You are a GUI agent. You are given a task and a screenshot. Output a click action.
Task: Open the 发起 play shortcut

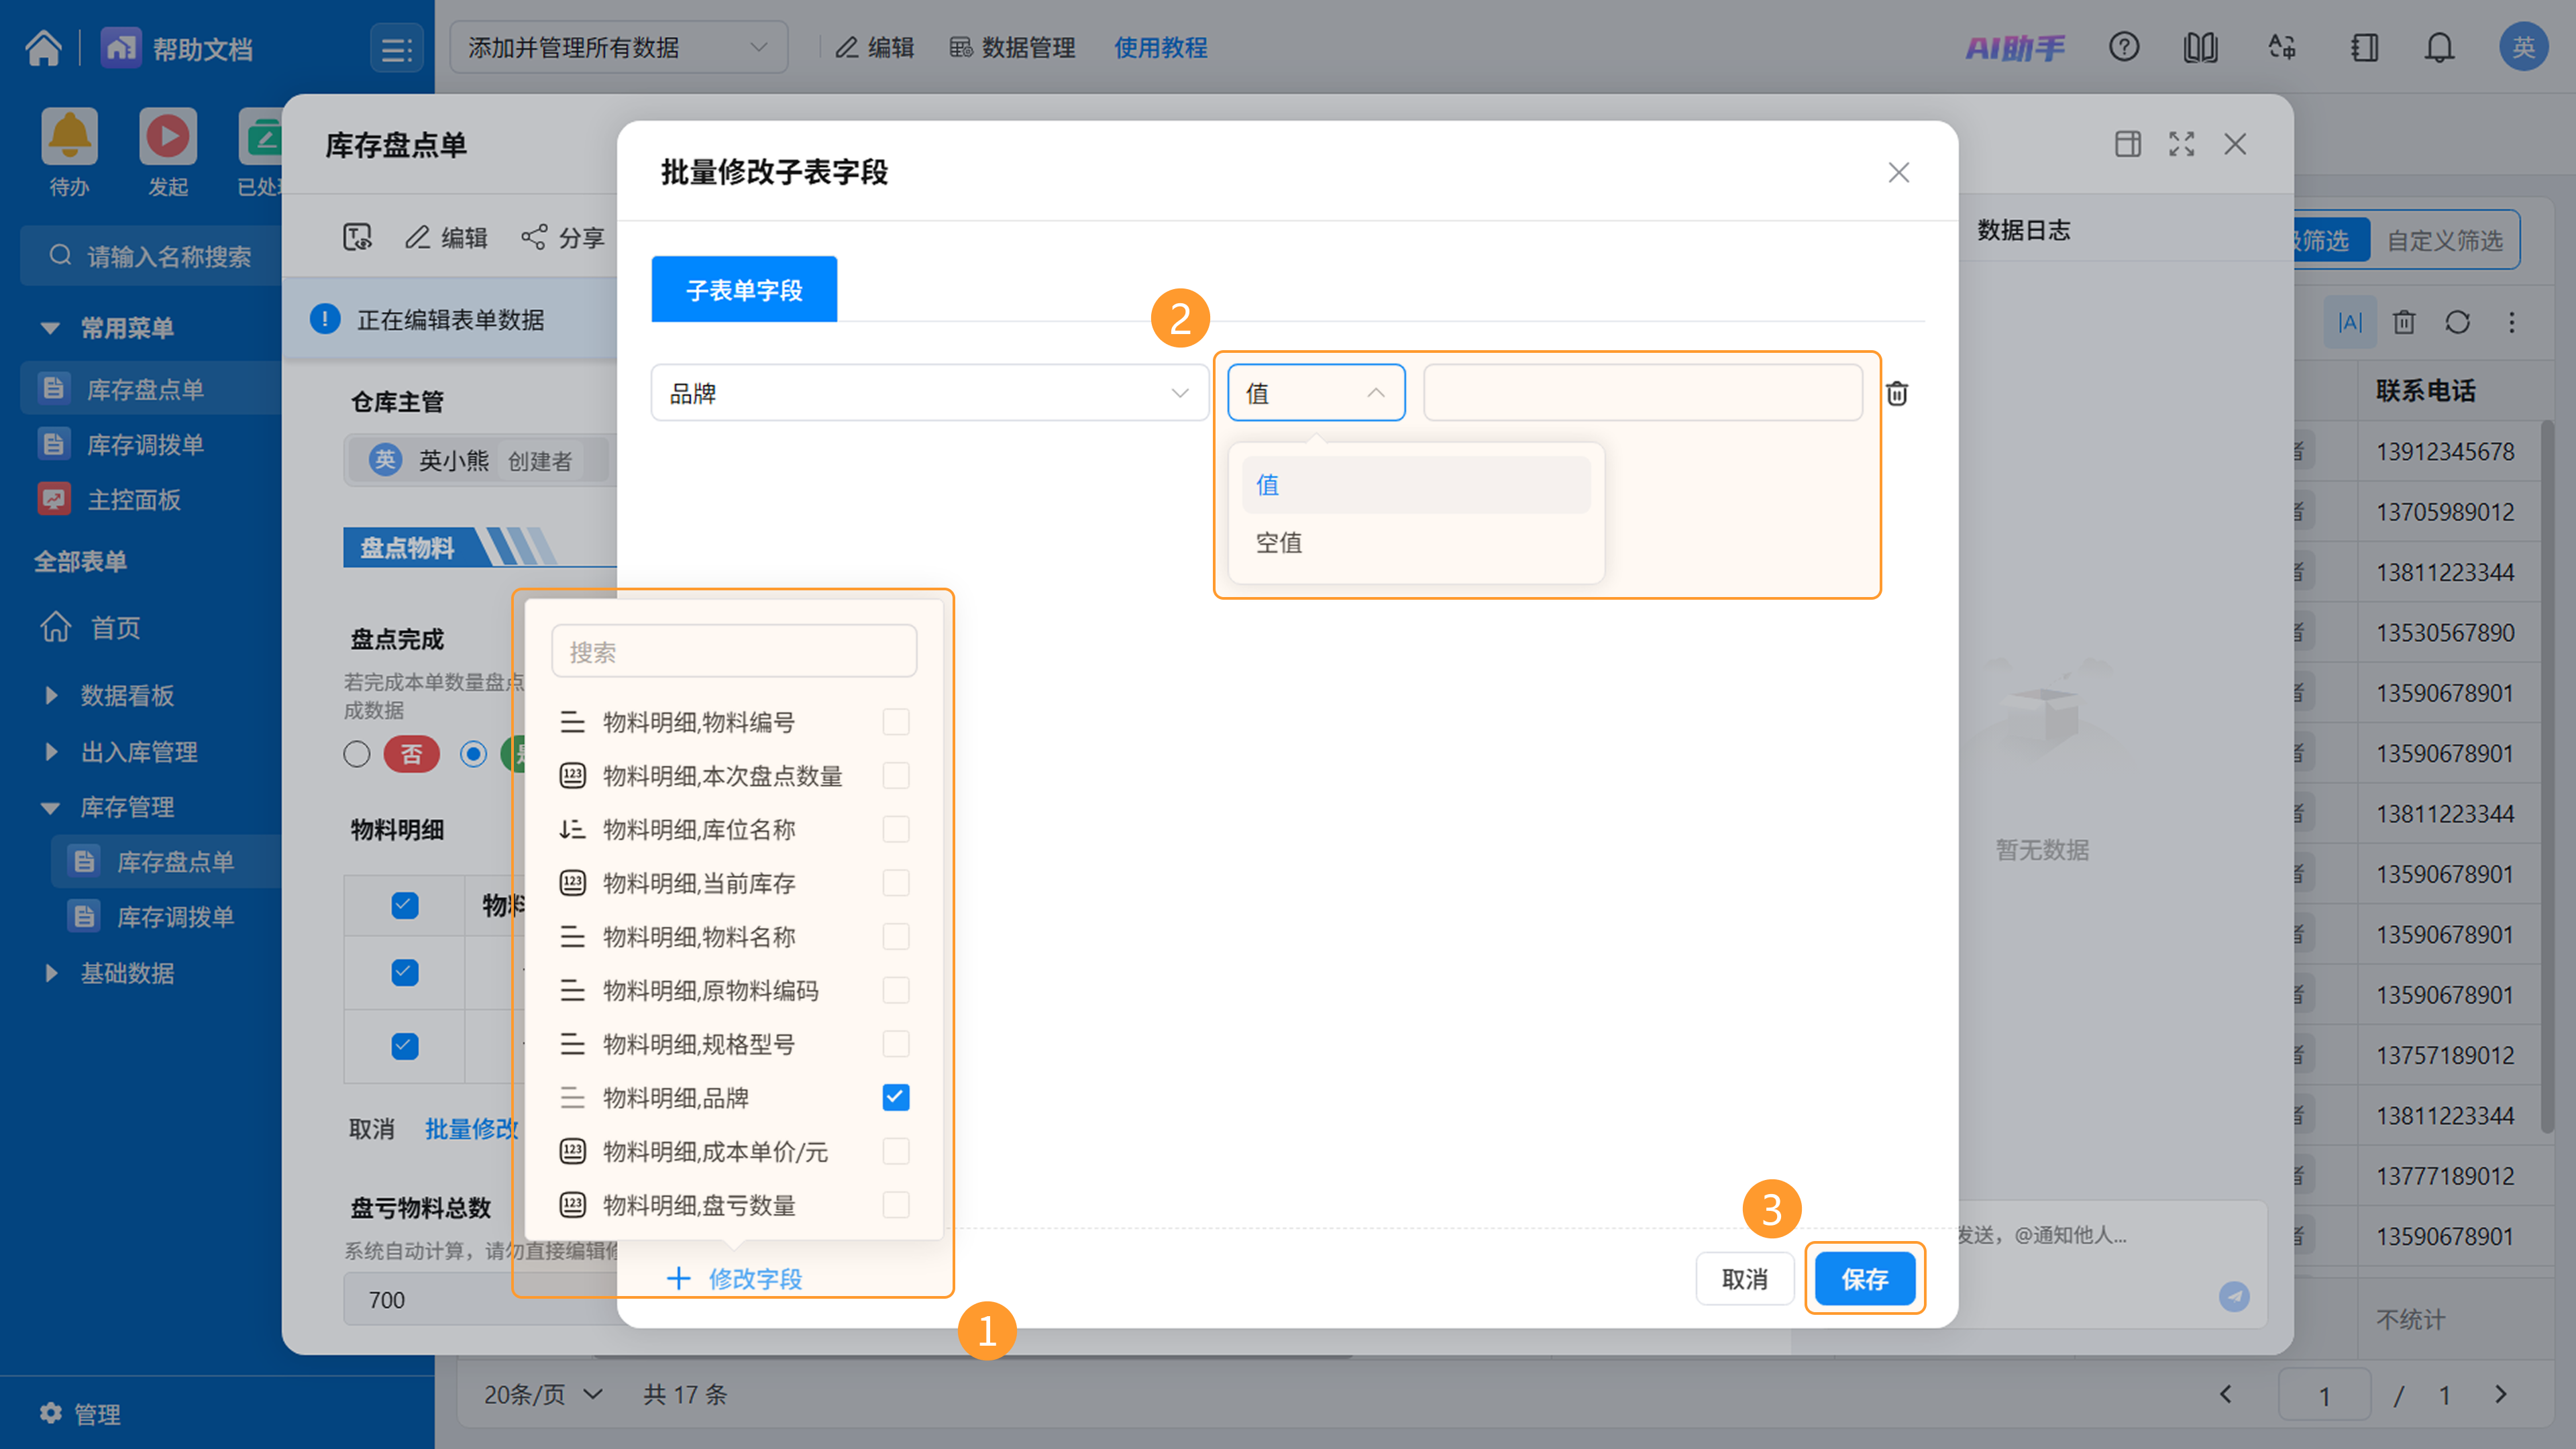pyautogui.click(x=167, y=135)
